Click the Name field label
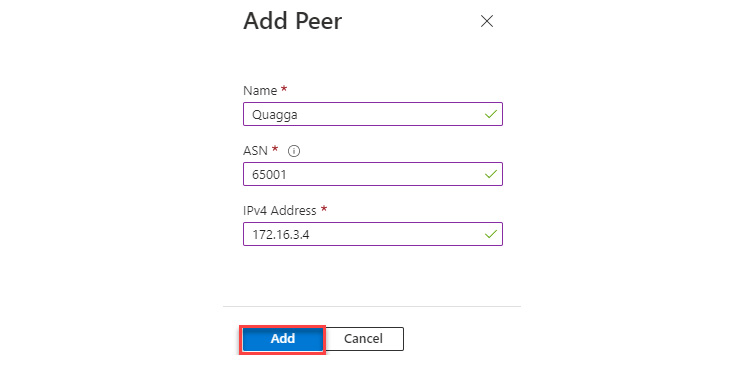 (260, 91)
